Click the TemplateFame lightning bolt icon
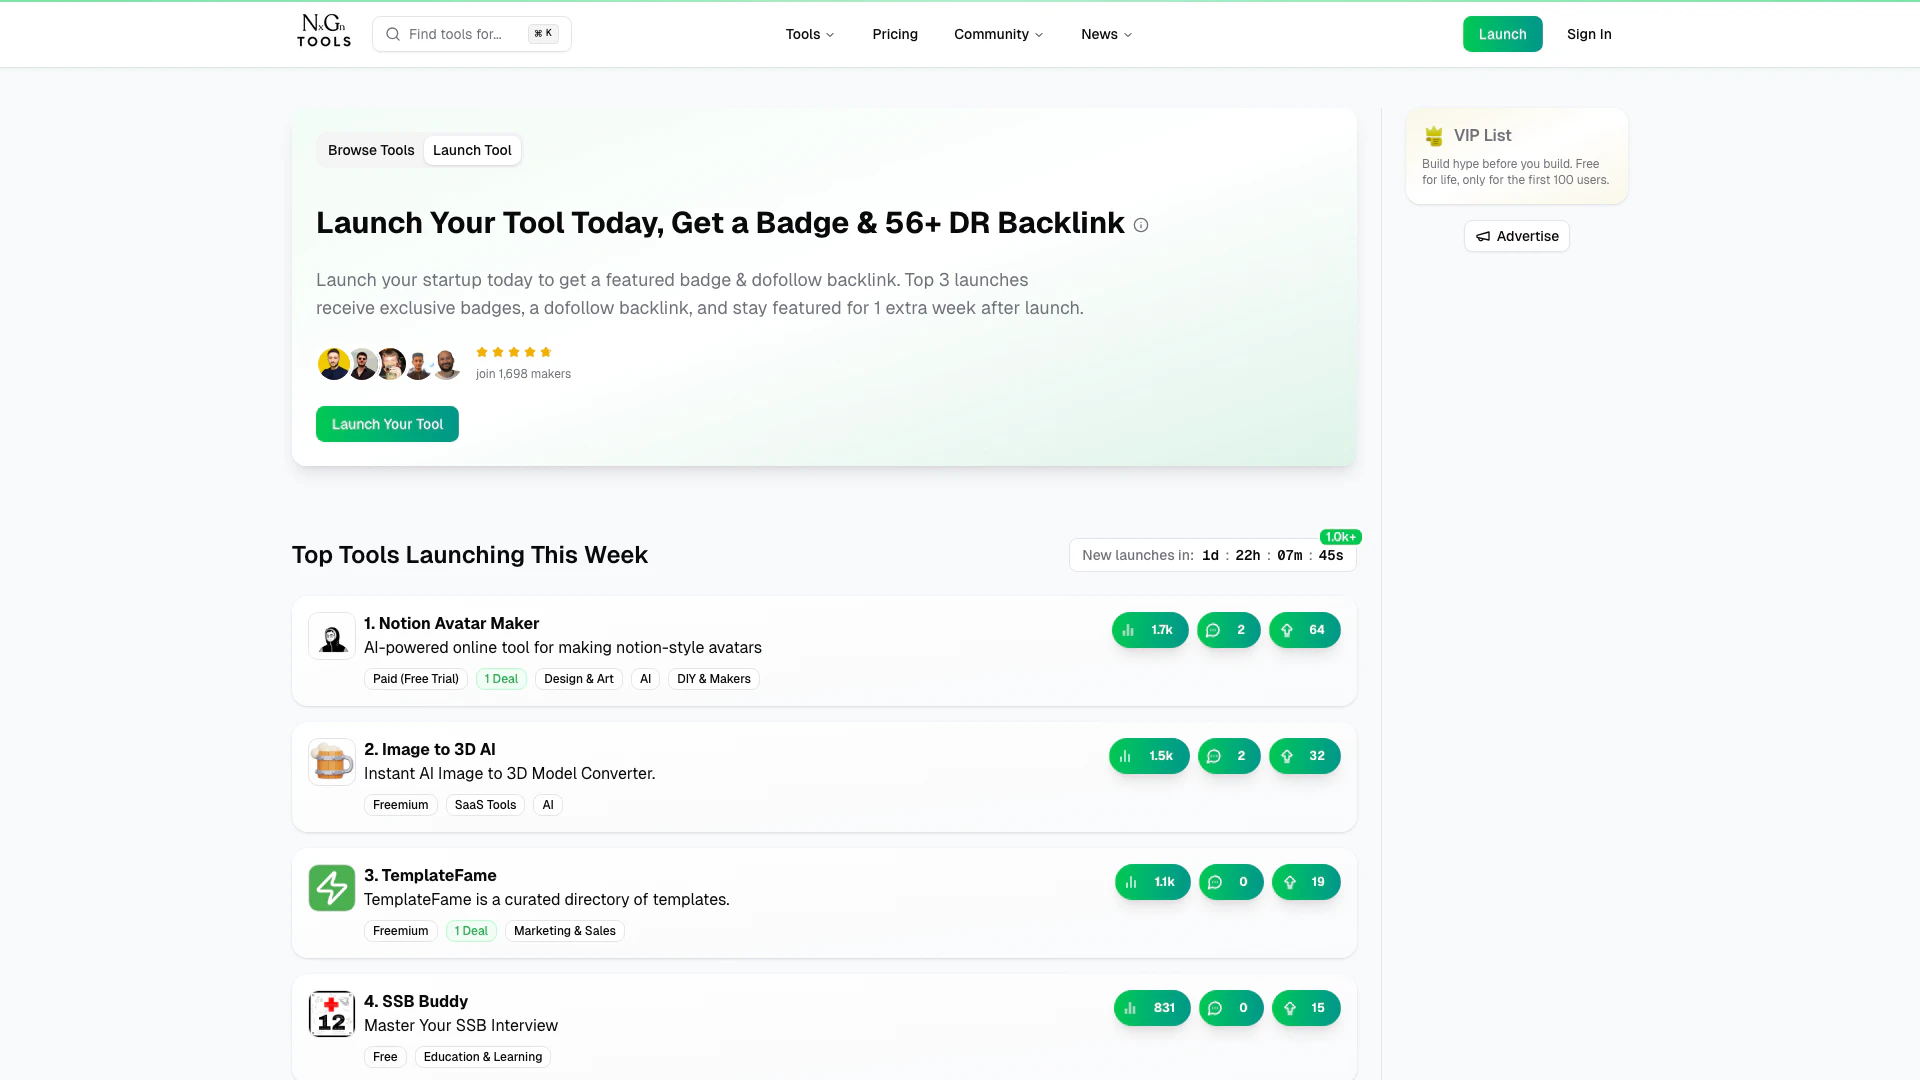Image resolution: width=1920 pixels, height=1080 pixels. [332, 888]
